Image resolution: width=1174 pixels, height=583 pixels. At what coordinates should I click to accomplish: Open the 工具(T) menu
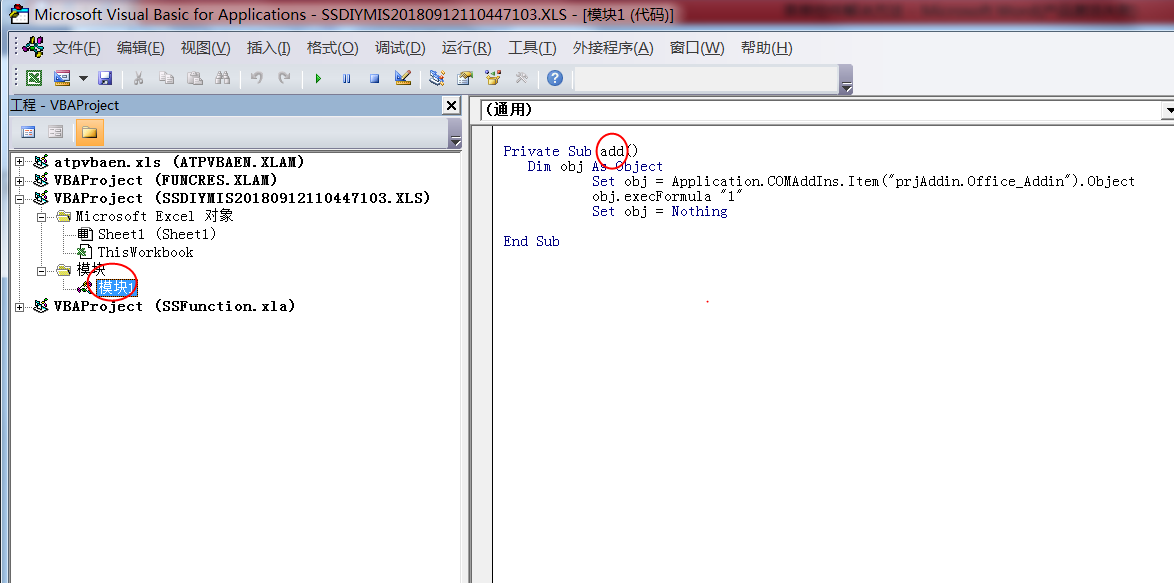532,48
